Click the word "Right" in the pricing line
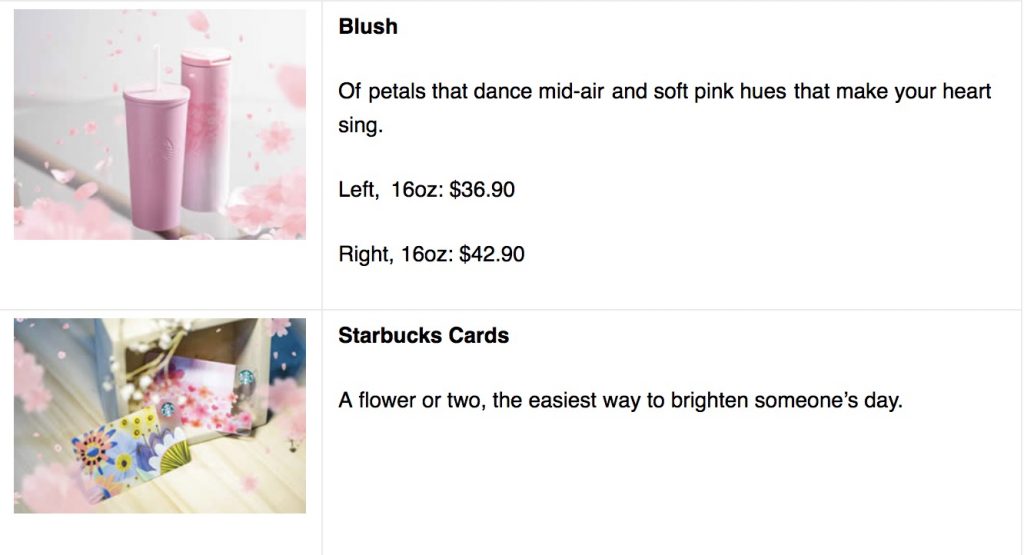Viewport: 1024px width, 555px height. 363,254
